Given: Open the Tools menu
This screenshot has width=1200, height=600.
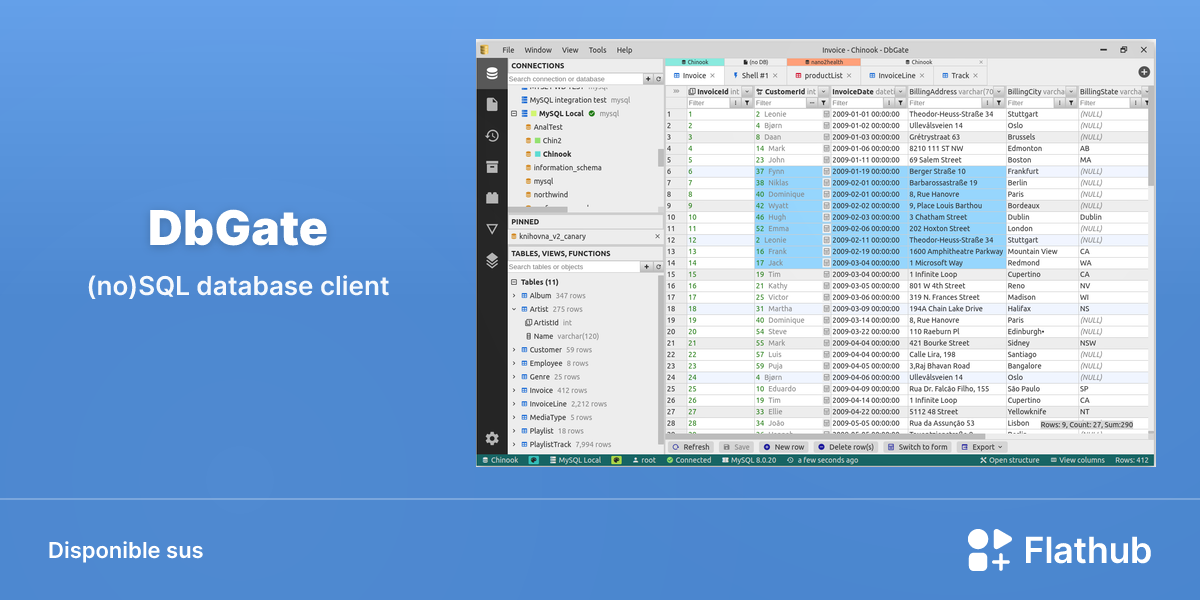Looking at the screenshot, I should [597, 50].
